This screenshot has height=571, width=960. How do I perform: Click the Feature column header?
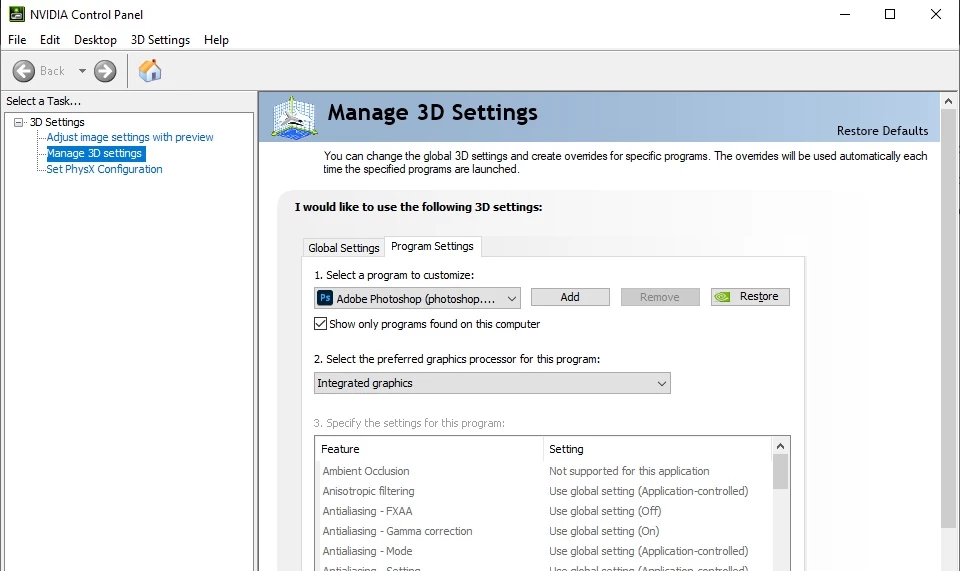[x=429, y=449]
